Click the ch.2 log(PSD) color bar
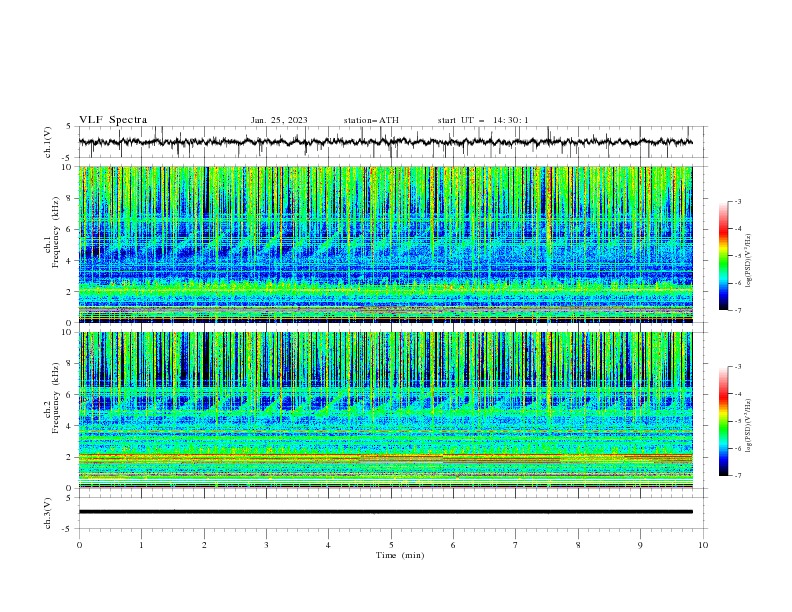This screenshot has height=612, width=792. point(723,421)
